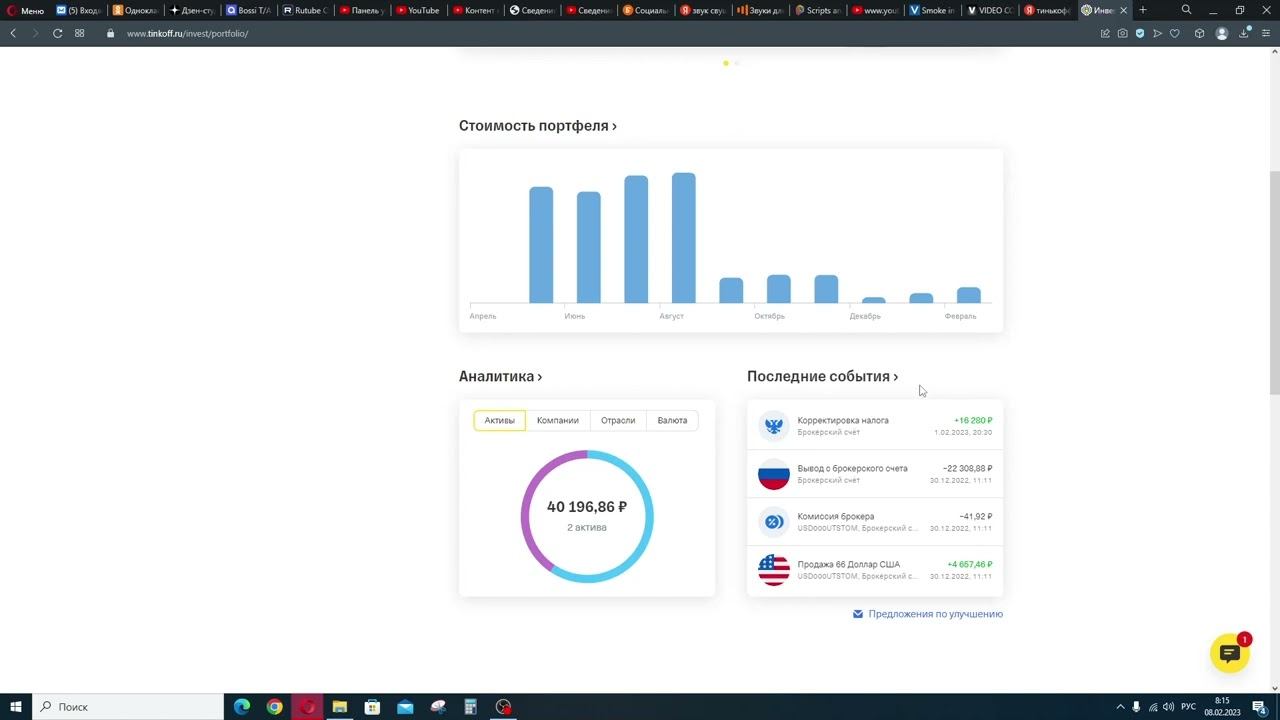
Task: Open the yellow chat support button
Action: click(1230, 653)
